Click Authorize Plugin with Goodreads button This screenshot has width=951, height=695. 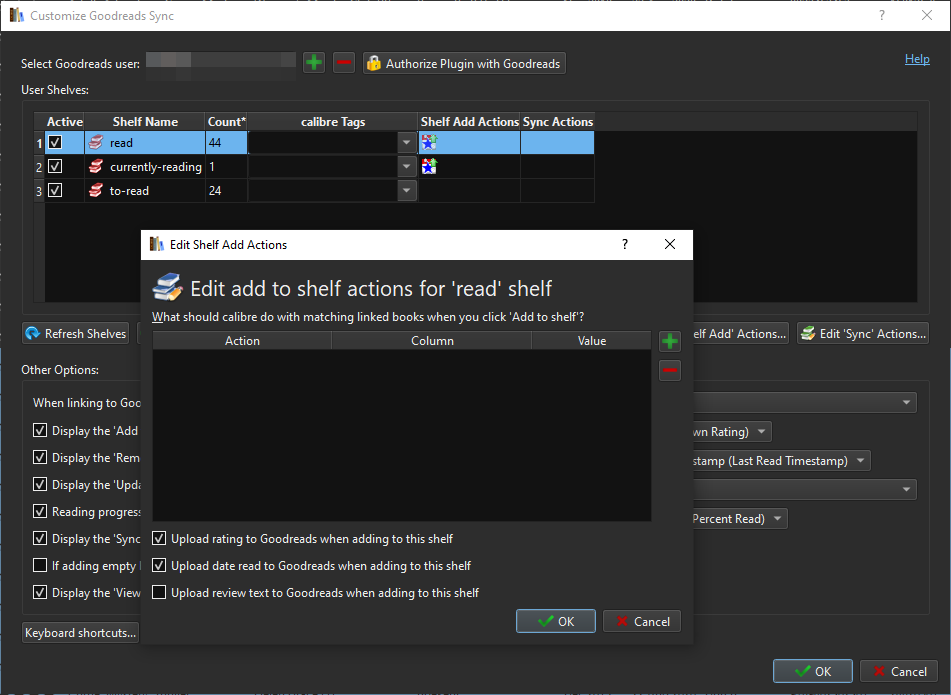pyautogui.click(x=465, y=63)
